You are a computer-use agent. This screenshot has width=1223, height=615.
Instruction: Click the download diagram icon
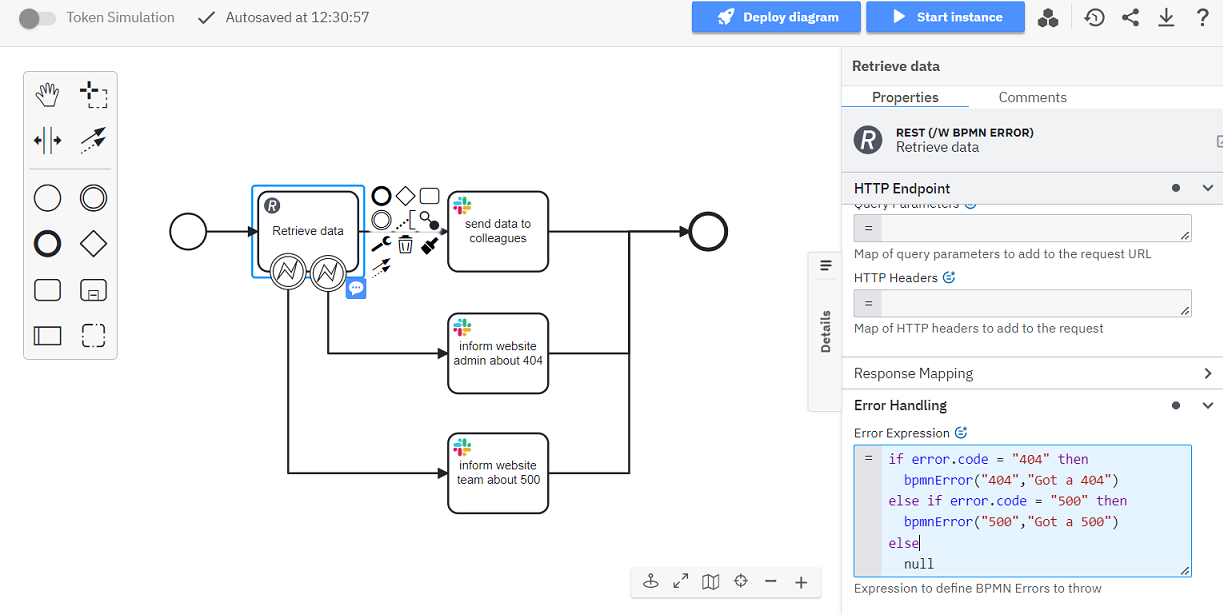click(x=1166, y=17)
